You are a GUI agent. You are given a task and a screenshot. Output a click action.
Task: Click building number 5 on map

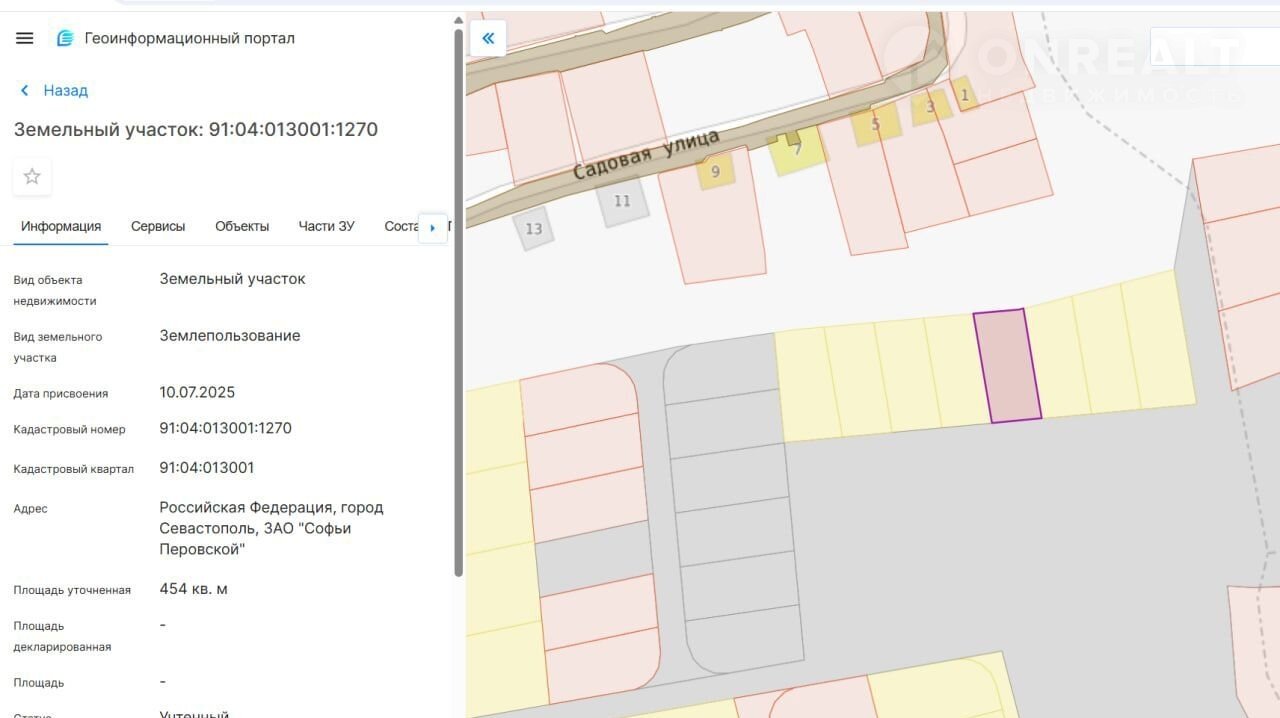[875, 125]
